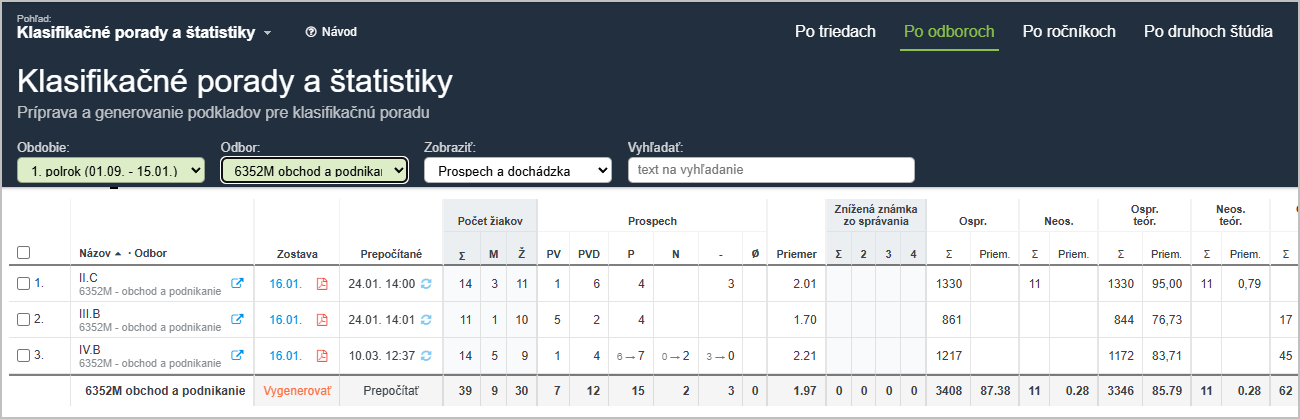This screenshot has width=1300, height=419.
Task: Focus the Vyhľadať search text field
Action: pos(771,170)
